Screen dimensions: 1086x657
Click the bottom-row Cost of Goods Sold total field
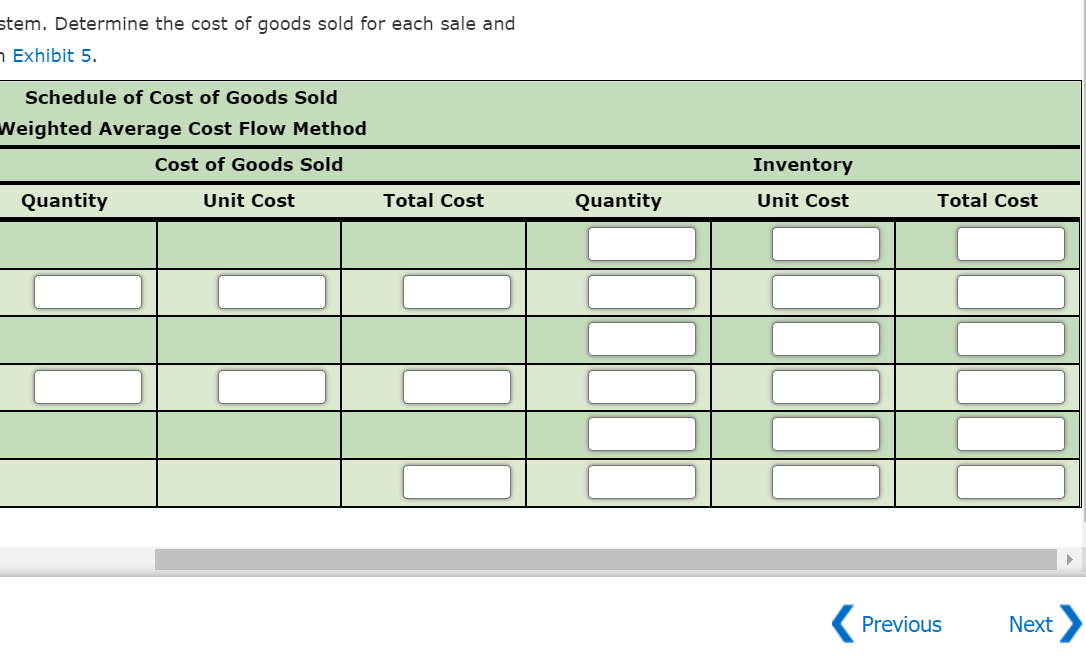point(456,481)
